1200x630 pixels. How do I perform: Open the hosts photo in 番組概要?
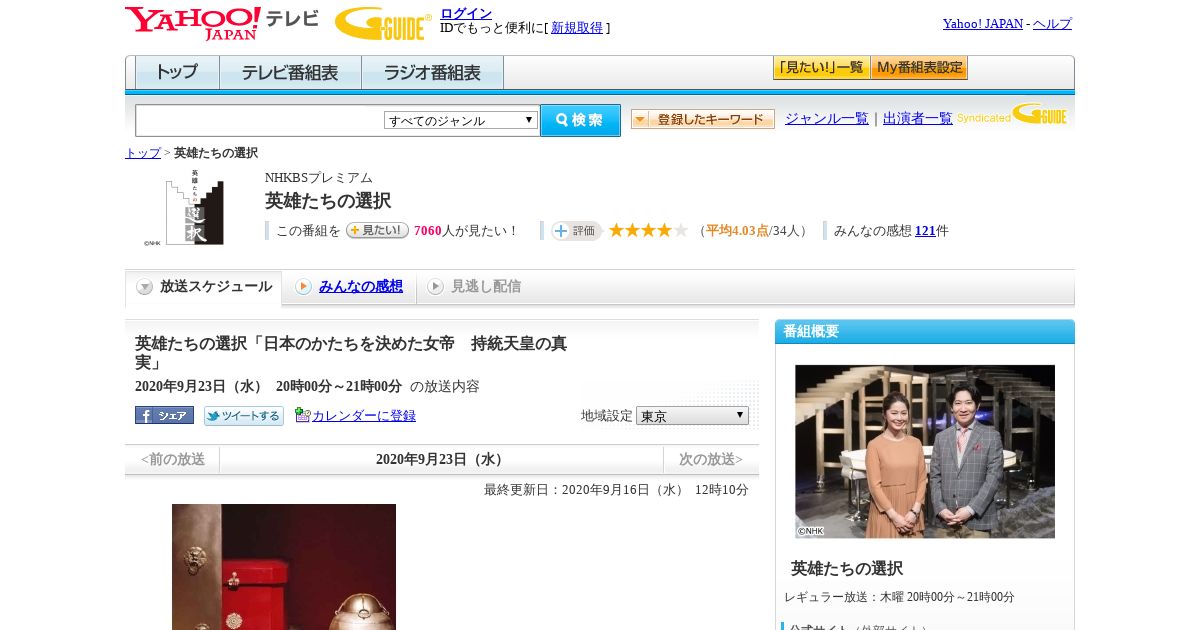pos(925,452)
